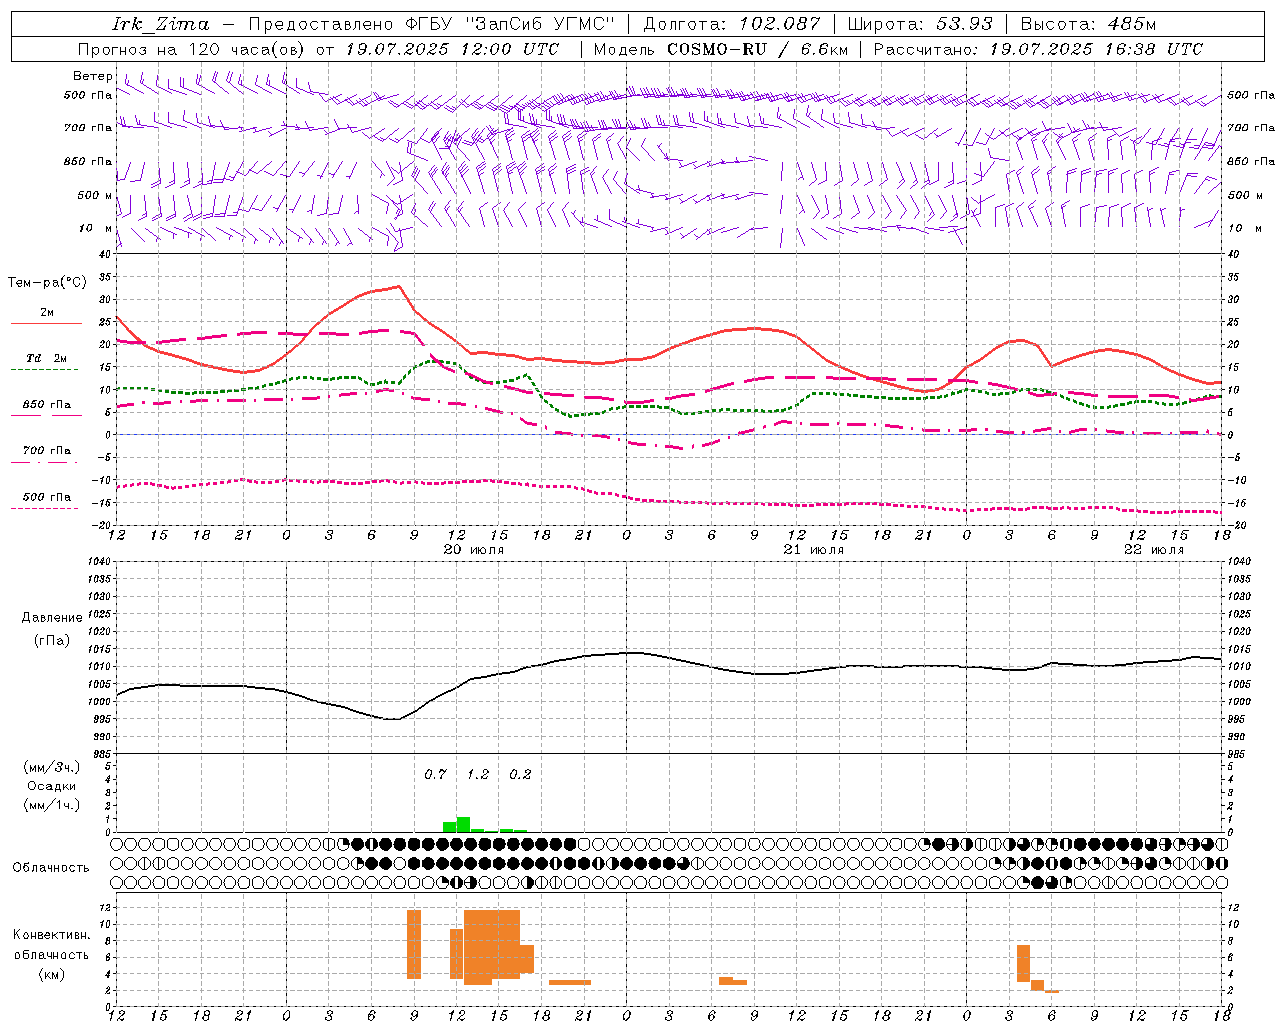Click the date label 20 июля
Viewport: 1280px width, 1024px height.
coord(474,550)
